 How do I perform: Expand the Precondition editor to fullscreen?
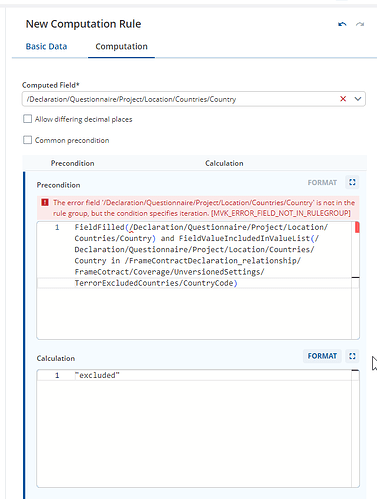(352, 182)
